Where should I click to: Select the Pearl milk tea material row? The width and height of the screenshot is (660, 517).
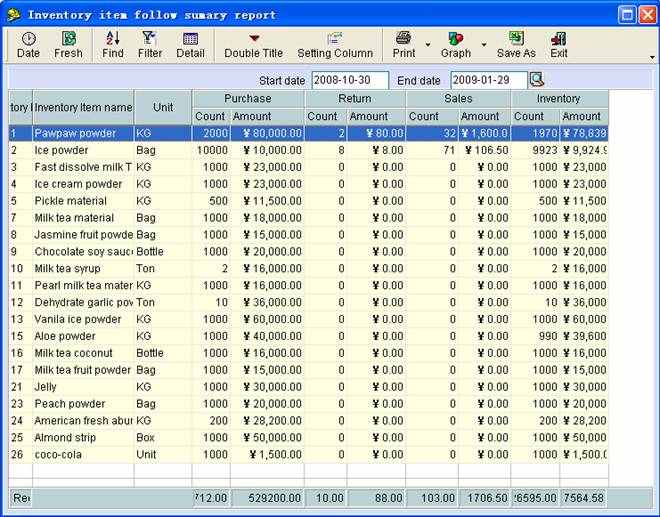coord(309,285)
